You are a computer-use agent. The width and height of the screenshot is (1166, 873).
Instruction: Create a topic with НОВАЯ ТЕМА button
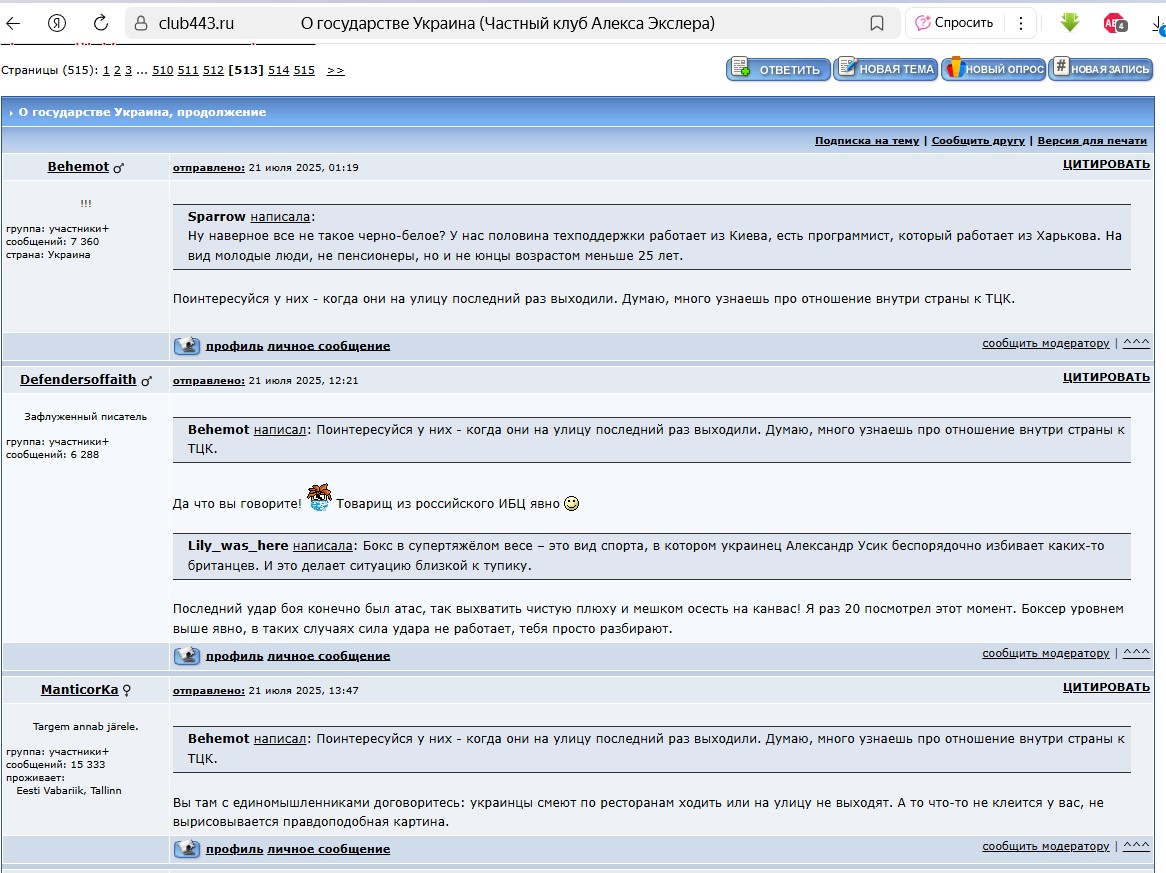coord(886,68)
